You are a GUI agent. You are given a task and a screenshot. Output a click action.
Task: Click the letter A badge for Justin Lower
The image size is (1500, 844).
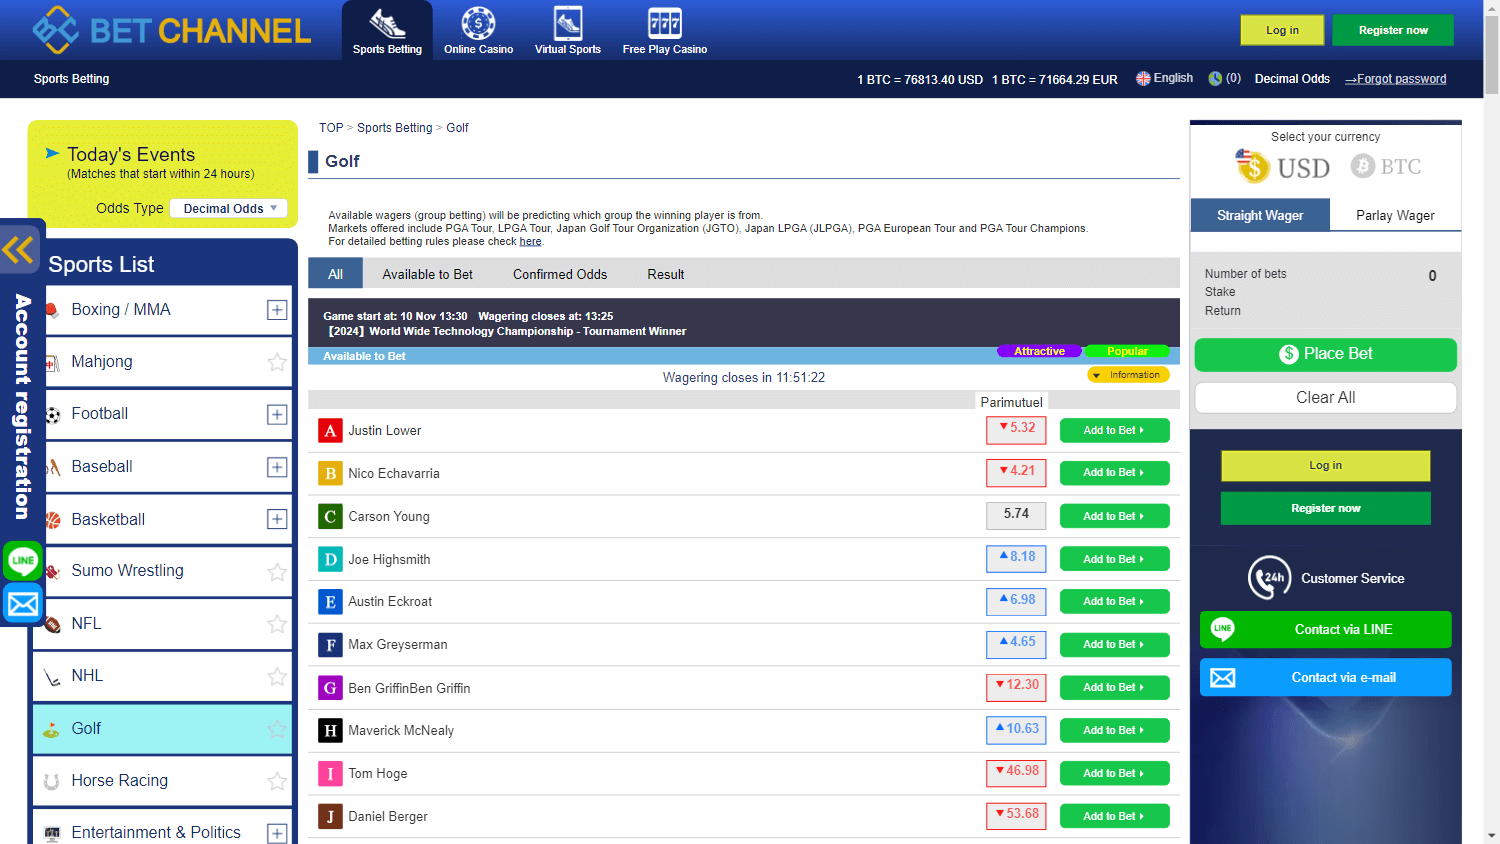pos(330,431)
